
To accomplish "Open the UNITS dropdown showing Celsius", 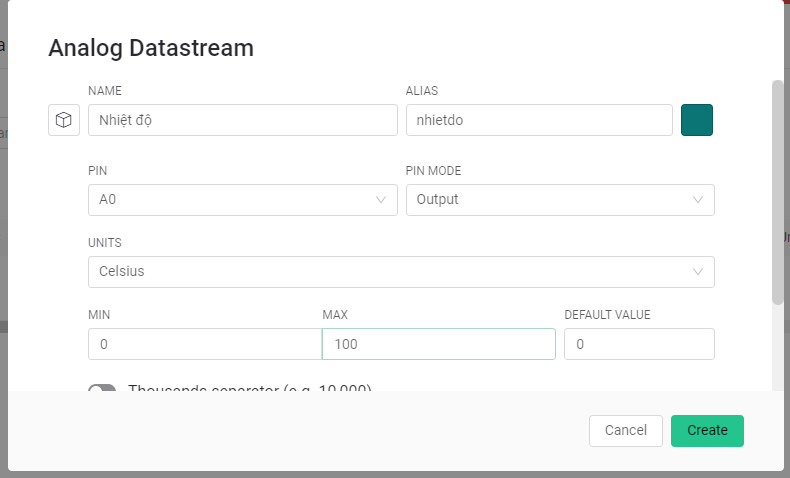I will pyautogui.click(x=390, y=272).
